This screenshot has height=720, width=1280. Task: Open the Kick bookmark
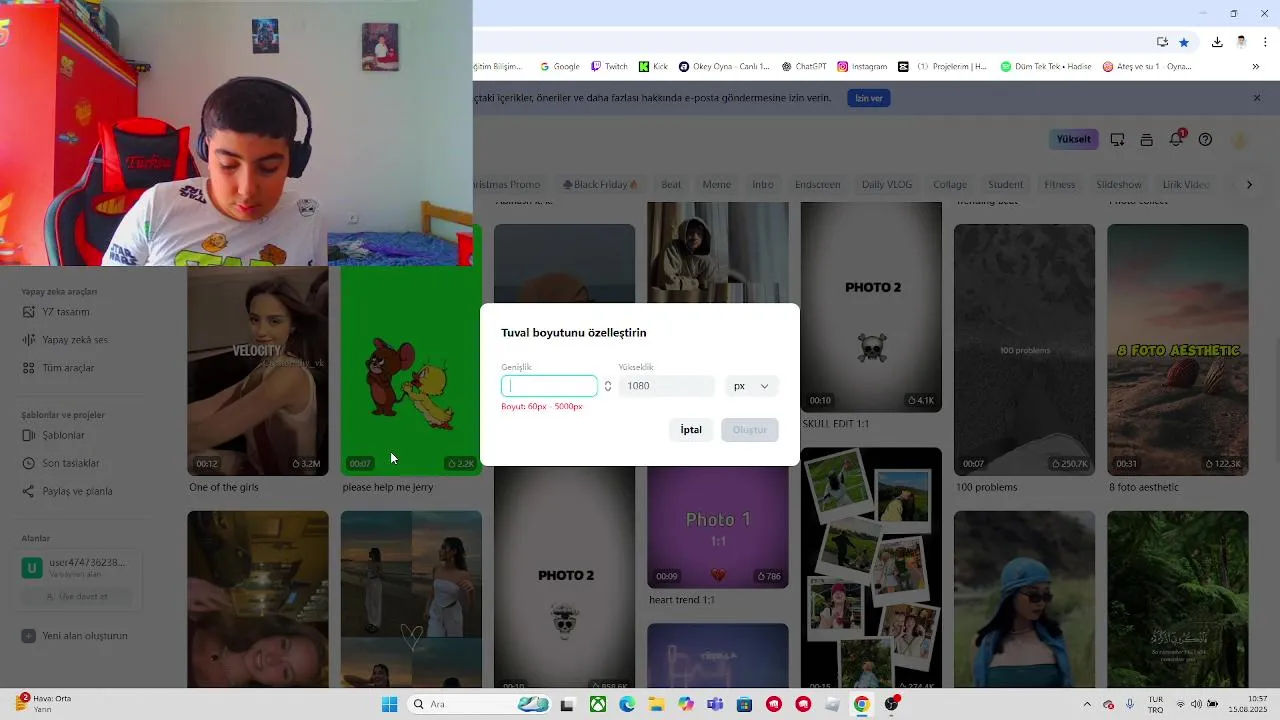(654, 66)
